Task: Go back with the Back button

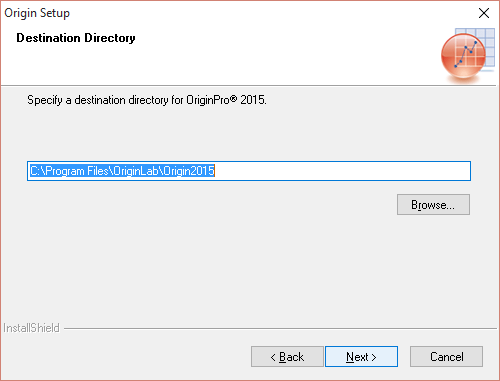Action: (287, 356)
